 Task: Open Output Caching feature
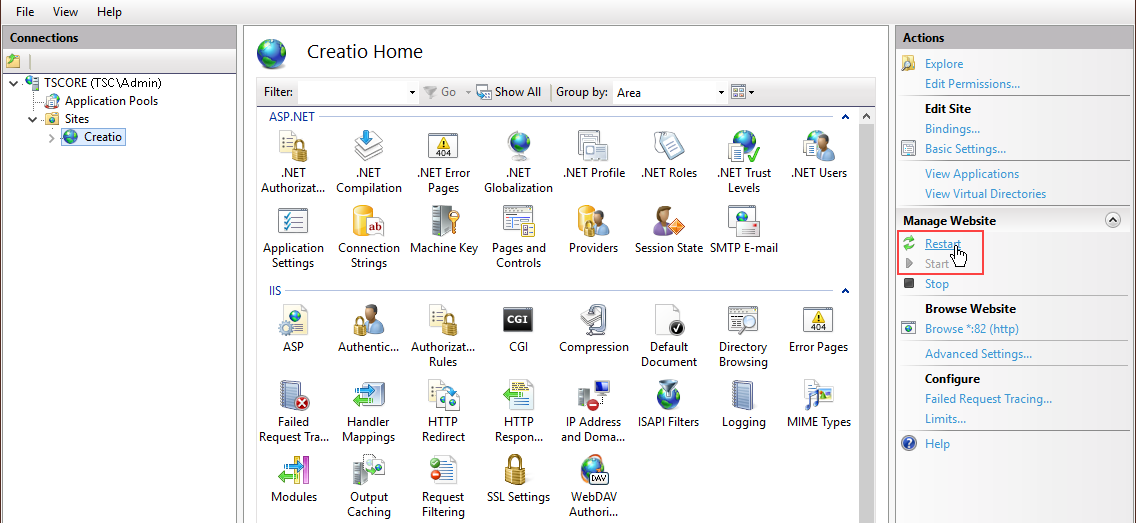coord(369,486)
